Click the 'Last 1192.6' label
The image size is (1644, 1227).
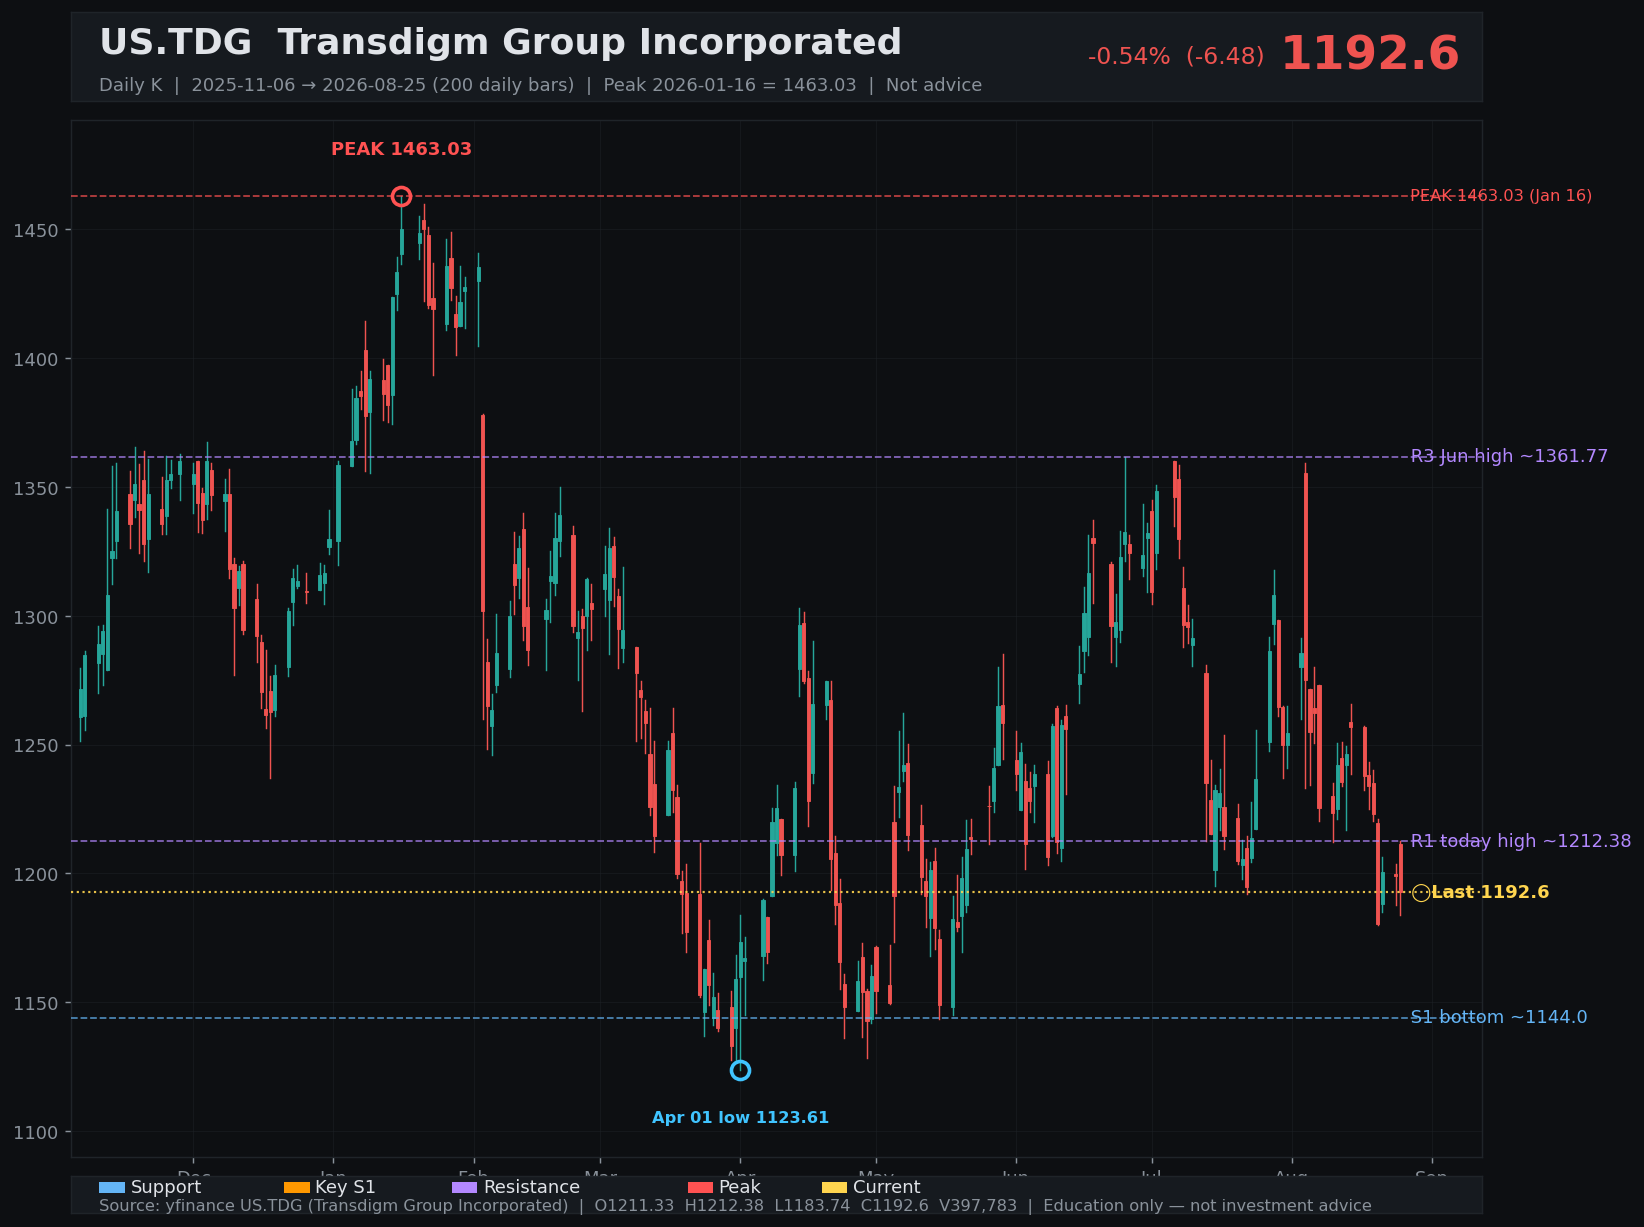coord(1490,892)
